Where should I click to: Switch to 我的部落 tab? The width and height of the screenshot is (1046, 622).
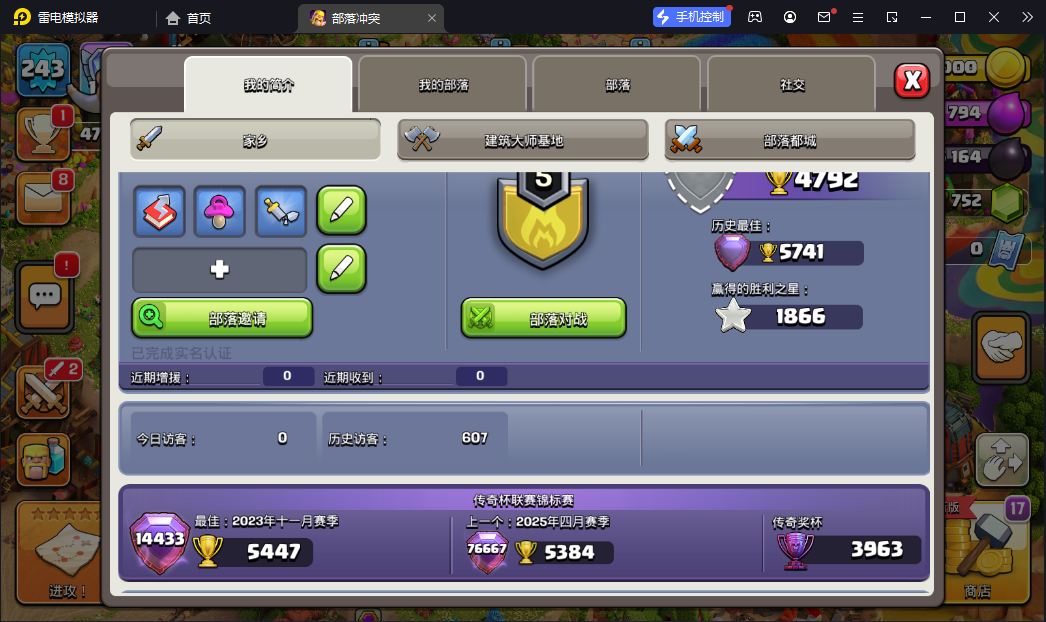pyautogui.click(x=443, y=85)
